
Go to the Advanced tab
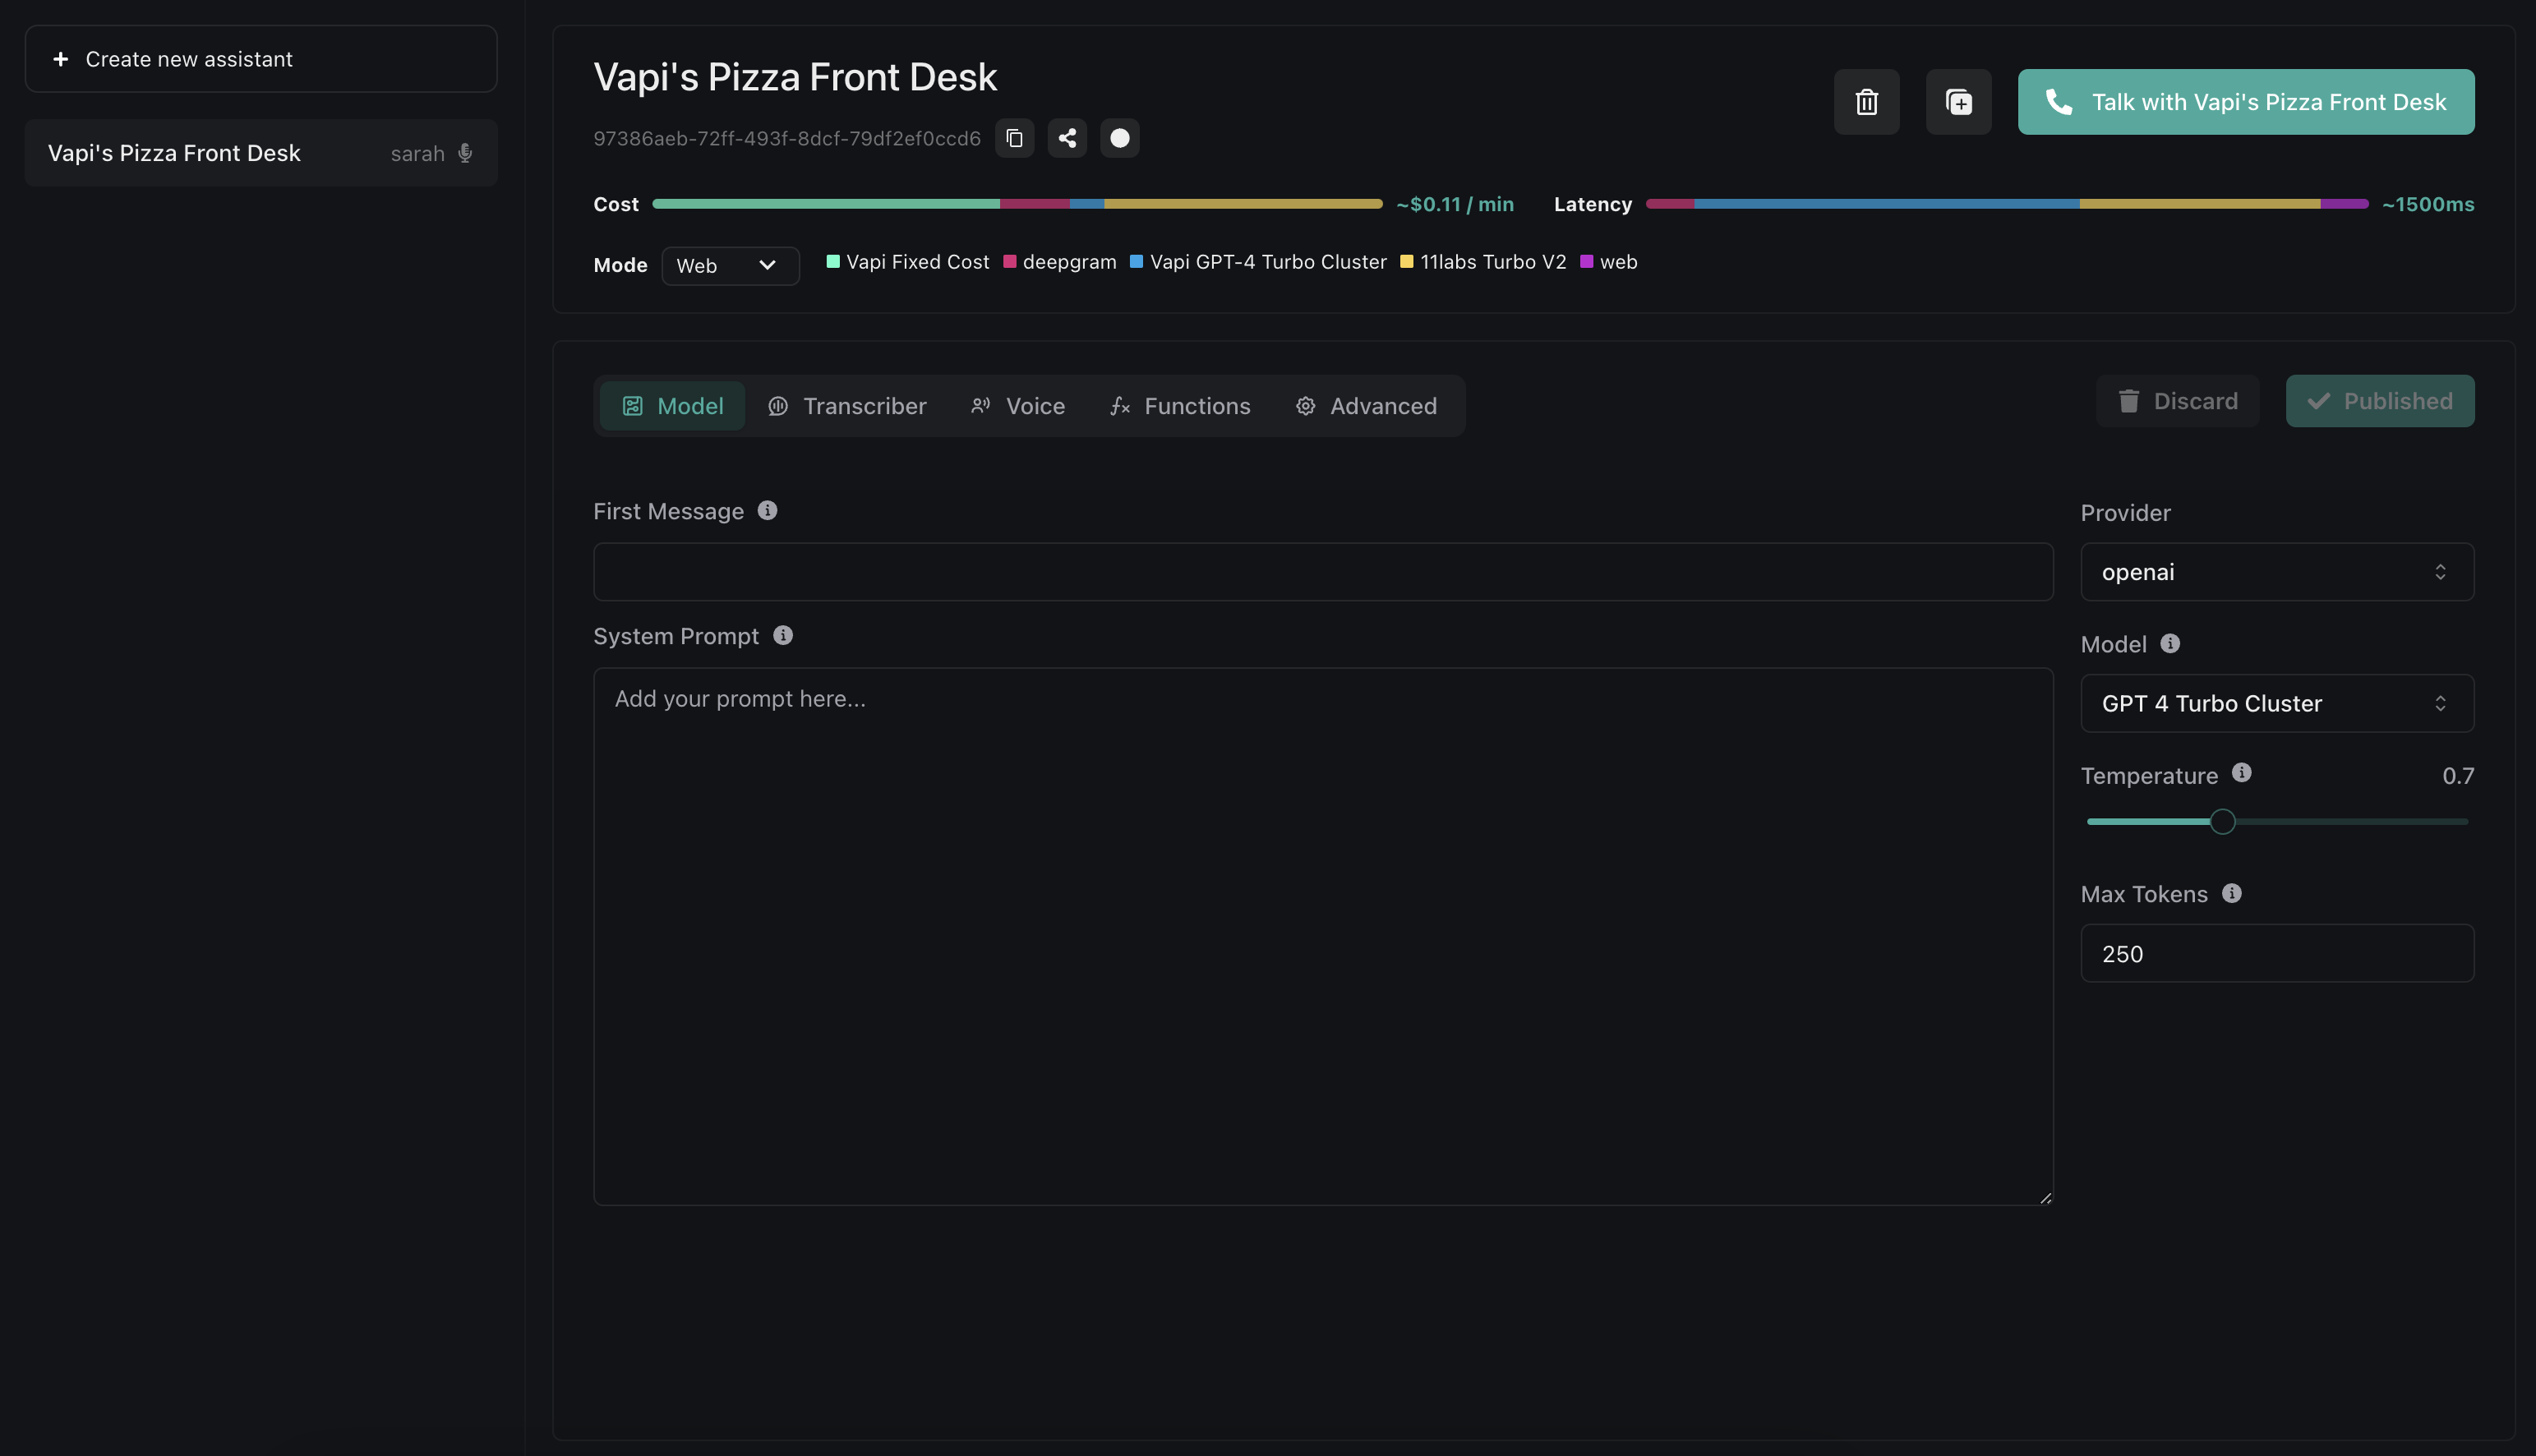coord(1366,406)
